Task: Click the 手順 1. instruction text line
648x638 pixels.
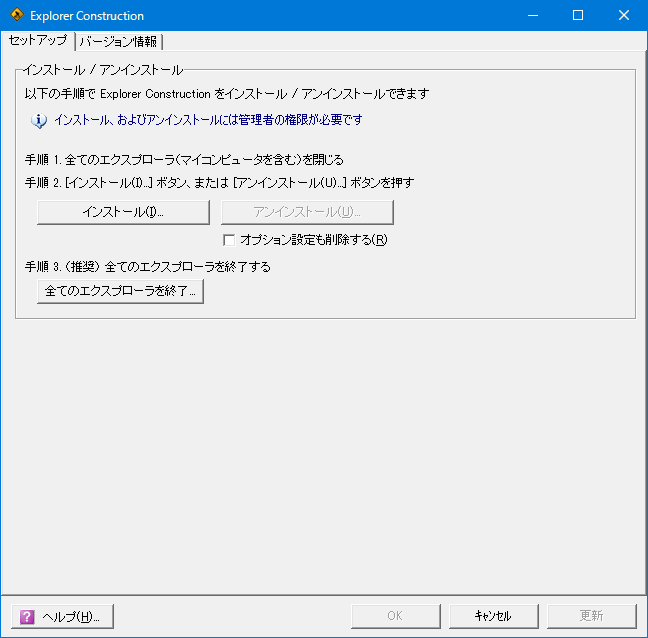Action: pyautogui.click(x=184, y=160)
